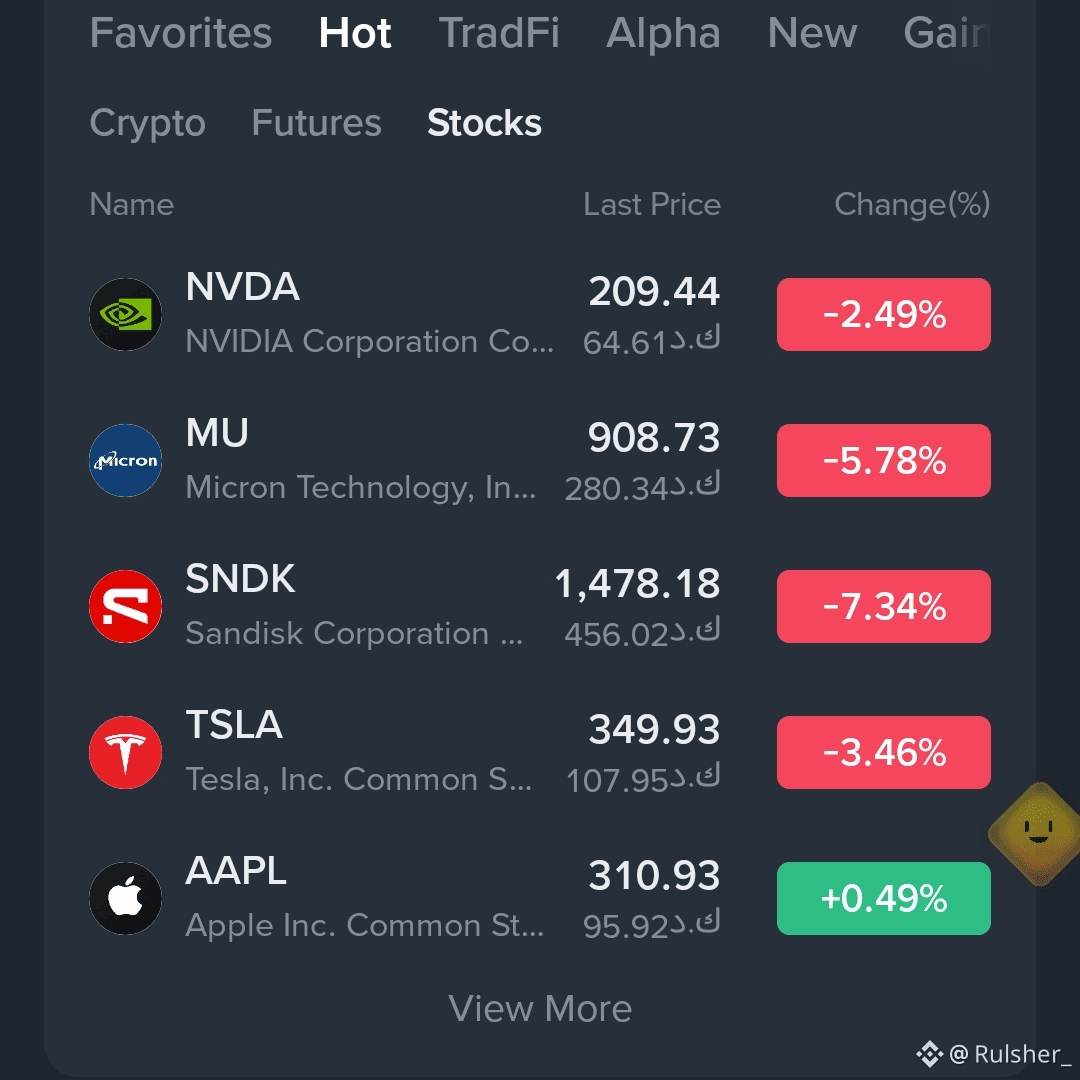The width and height of the screenshot is (1080, 1080).
Task: Open the yellow smiley assistant bubble
Action: (1037, 834)
